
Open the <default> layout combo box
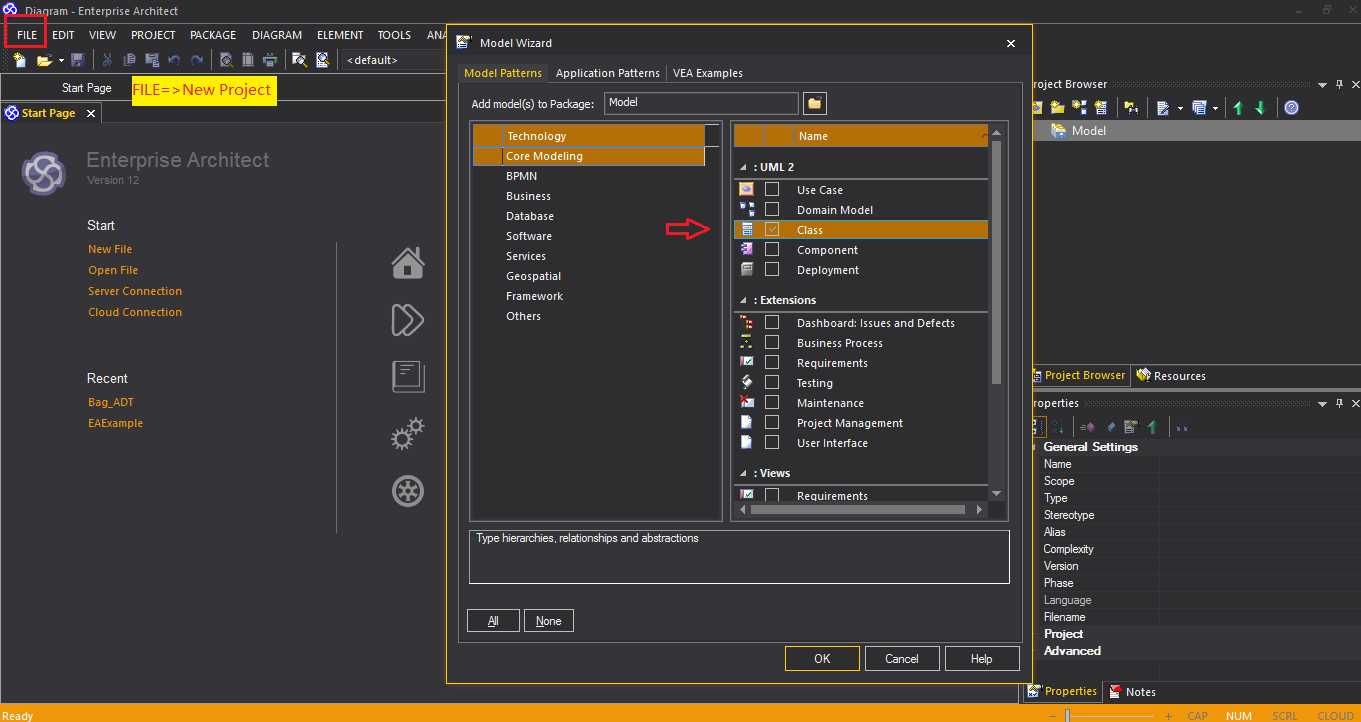[395, 60]
